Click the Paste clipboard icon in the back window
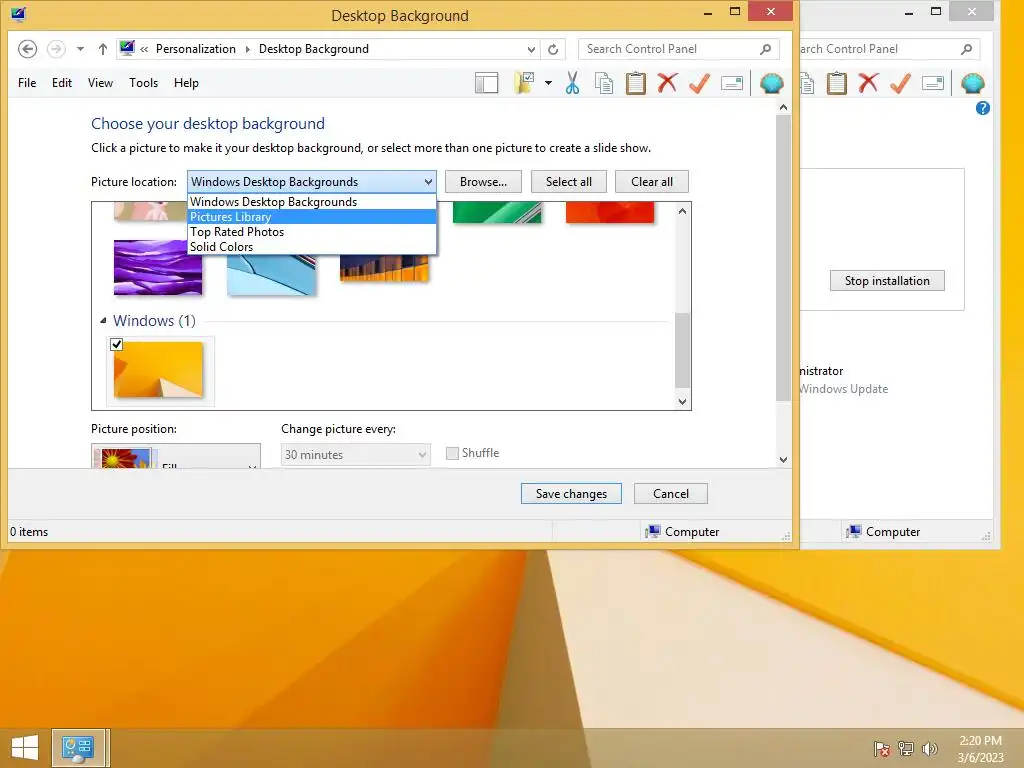The width and height of the screenshot is (1024, 768). coord(837,83)
